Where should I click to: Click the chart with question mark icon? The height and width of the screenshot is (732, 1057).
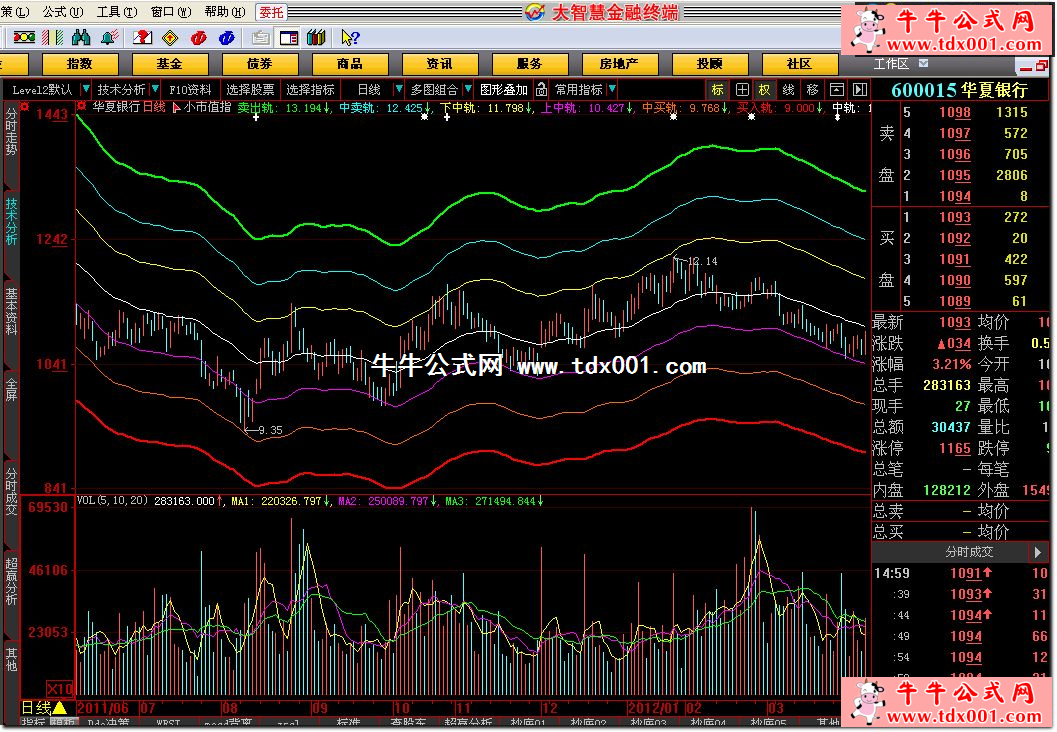click(x=142, y=38)
